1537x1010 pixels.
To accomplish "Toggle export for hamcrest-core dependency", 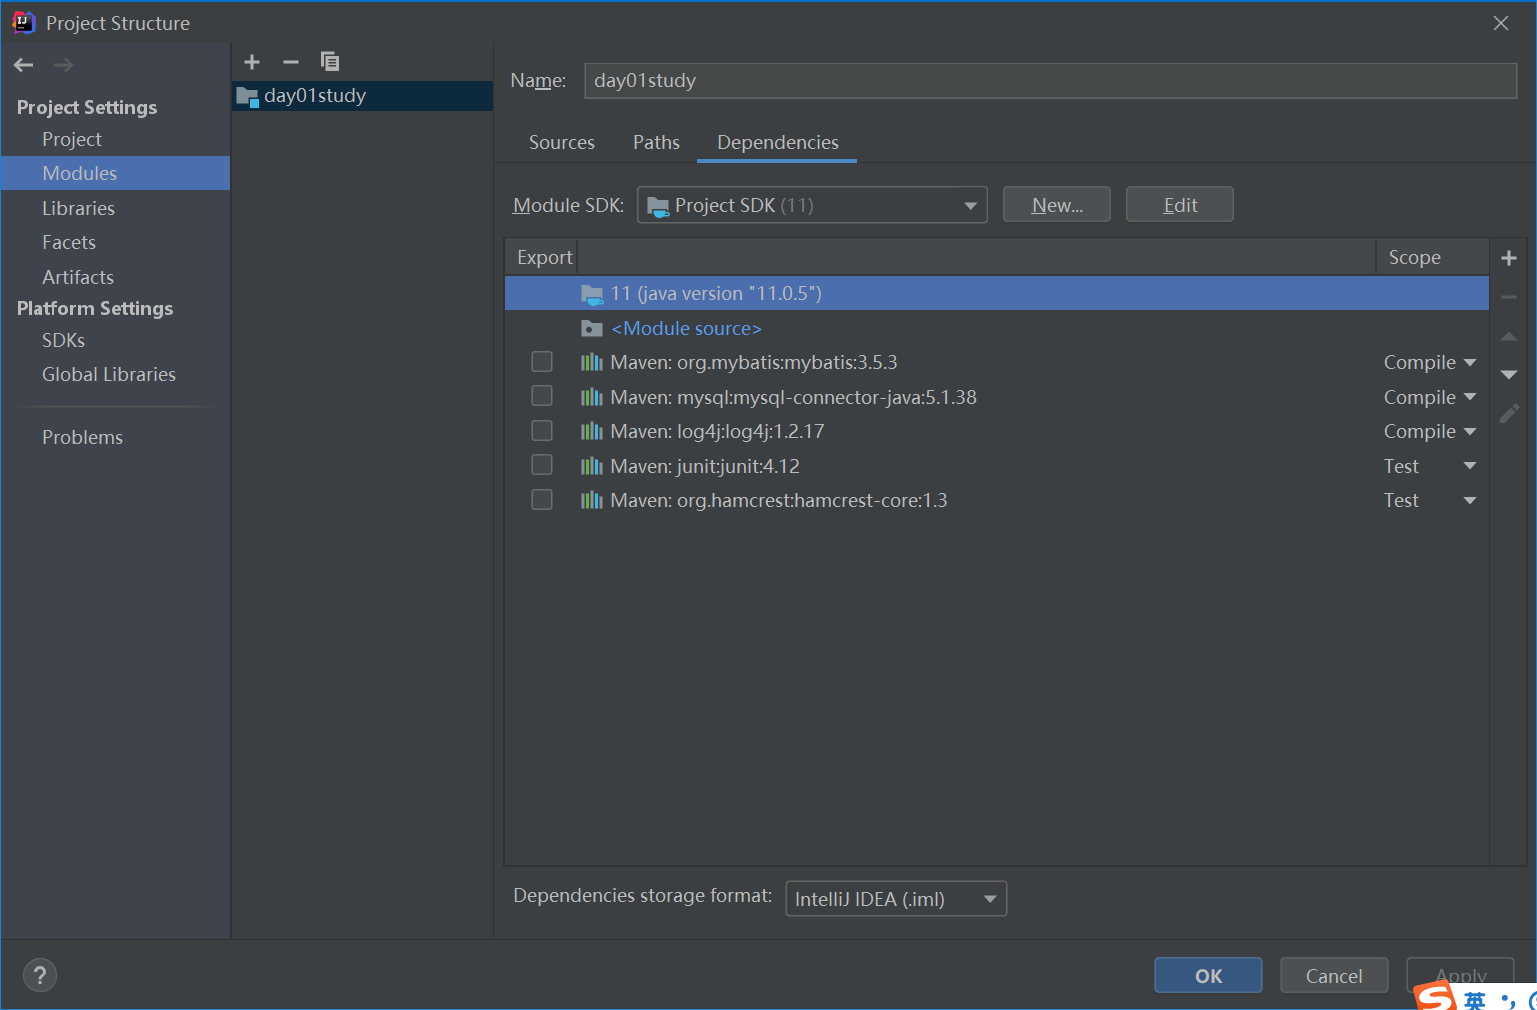I will [x=542, y=499].
